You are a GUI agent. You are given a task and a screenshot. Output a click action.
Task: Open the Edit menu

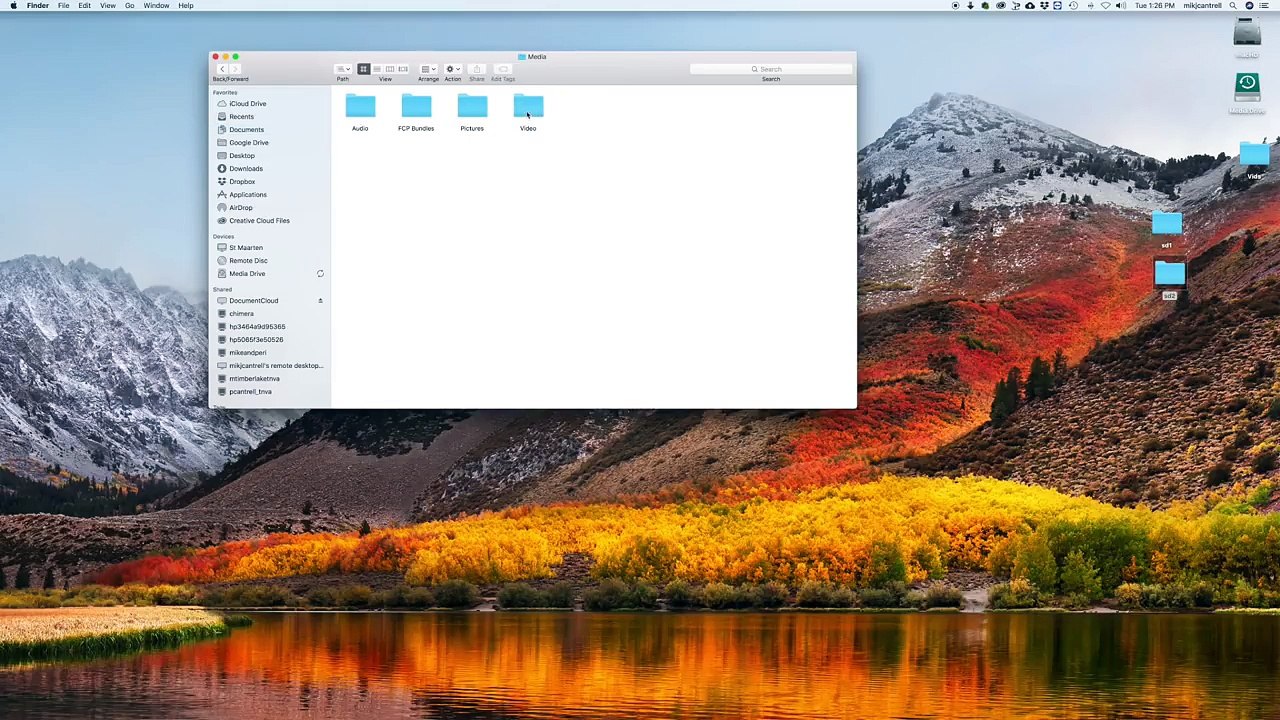pyautogui.click(x=84, y=6)
